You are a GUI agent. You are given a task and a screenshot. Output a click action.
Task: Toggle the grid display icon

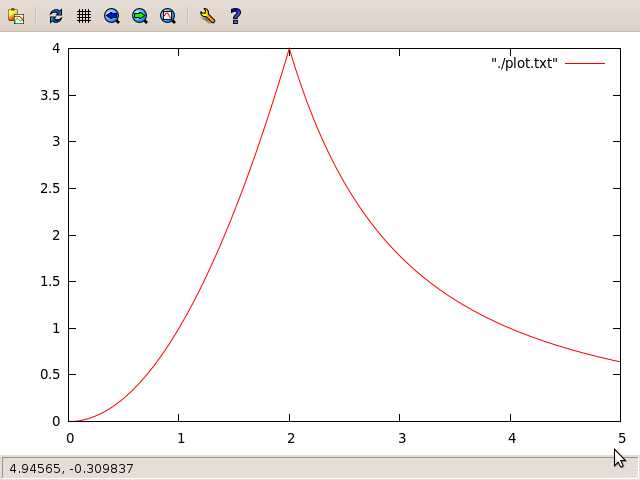(84, 16)
